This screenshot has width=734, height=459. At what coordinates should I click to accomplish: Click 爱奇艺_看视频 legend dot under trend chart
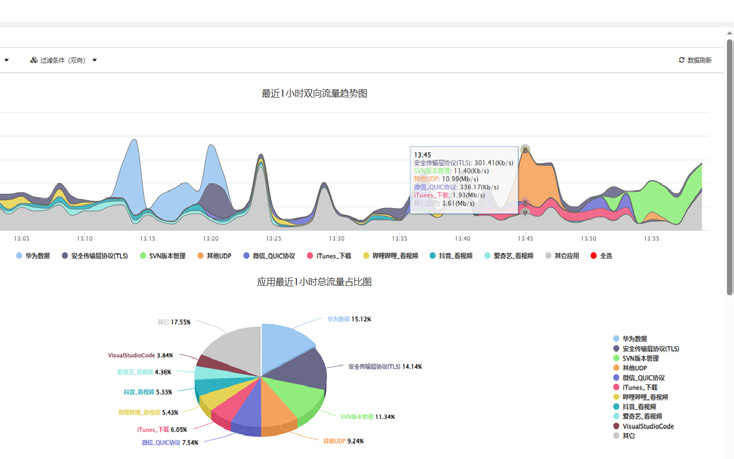(x=488, y=256)
